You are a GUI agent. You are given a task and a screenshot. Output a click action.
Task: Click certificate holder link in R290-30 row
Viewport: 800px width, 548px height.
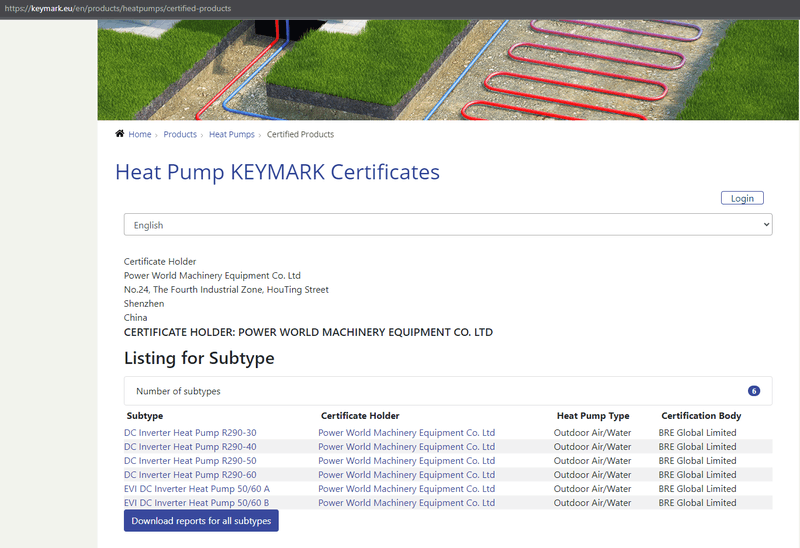coord(407,433)
